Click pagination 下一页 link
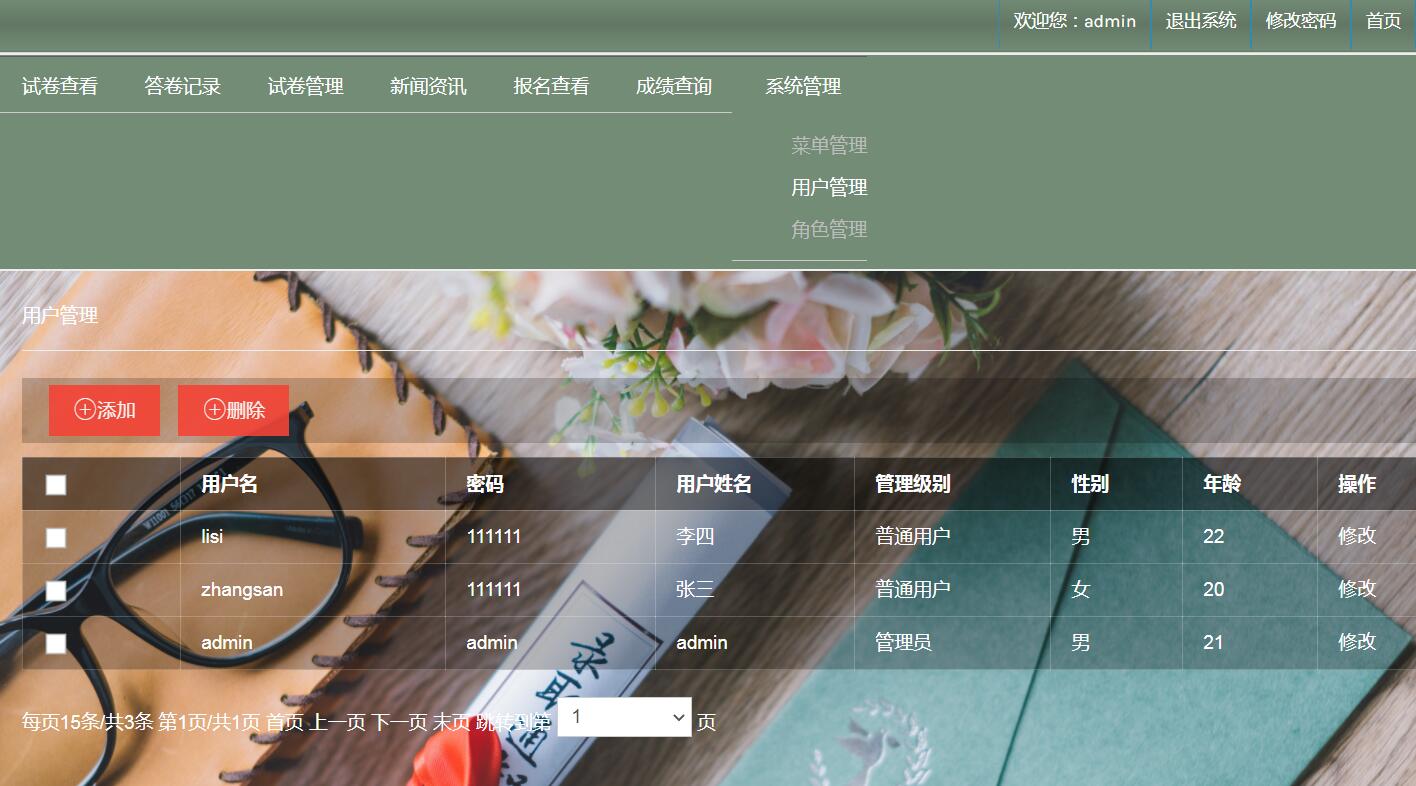The height and width of the screenshot is (786, 1416). click(x=399, y=722)
